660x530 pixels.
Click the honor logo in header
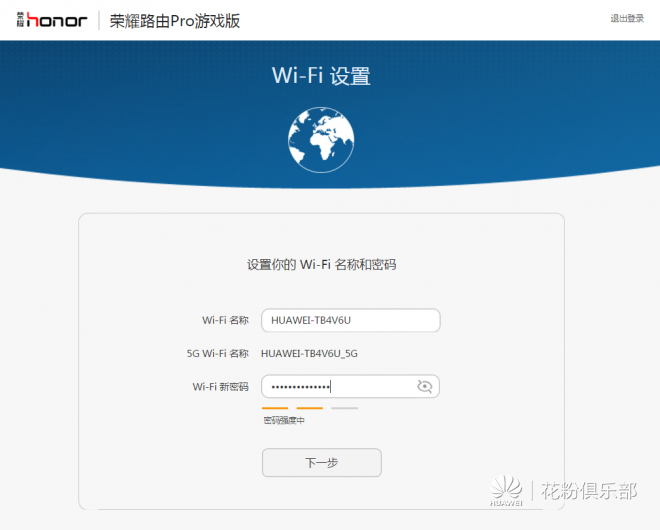[52, 20]
